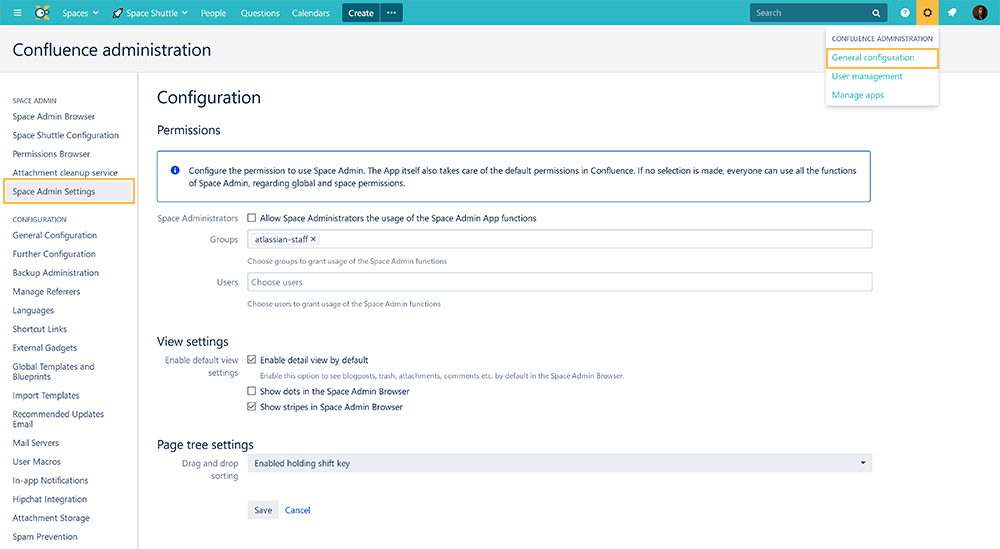The image size is (1000, 549).
Task: Open the Drag and drop sorting dropdown
Action: pyautogui.click(x=559, y=463)
